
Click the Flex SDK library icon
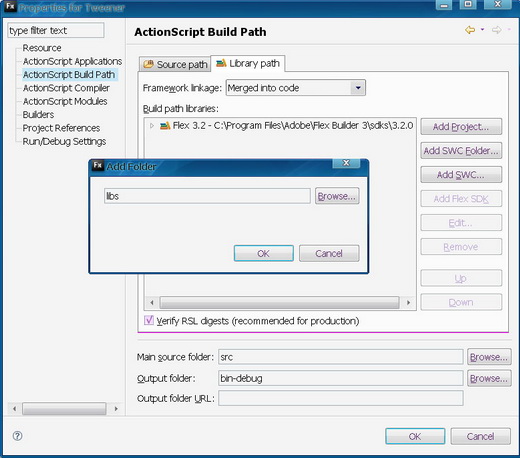(x=165, y=126)
